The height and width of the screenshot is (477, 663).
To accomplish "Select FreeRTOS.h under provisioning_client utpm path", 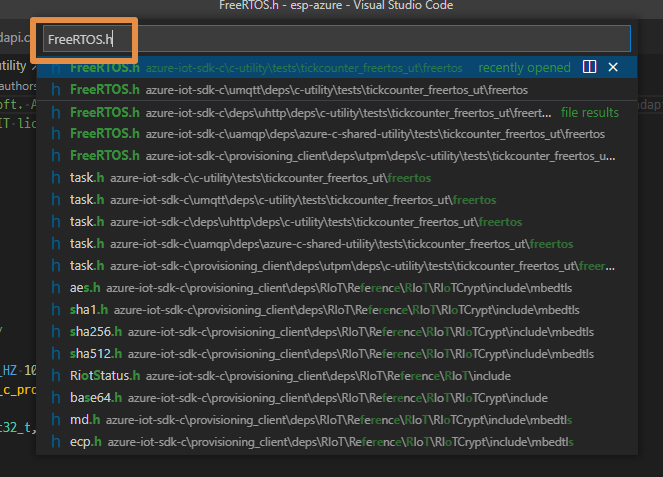I will (337, 156).
